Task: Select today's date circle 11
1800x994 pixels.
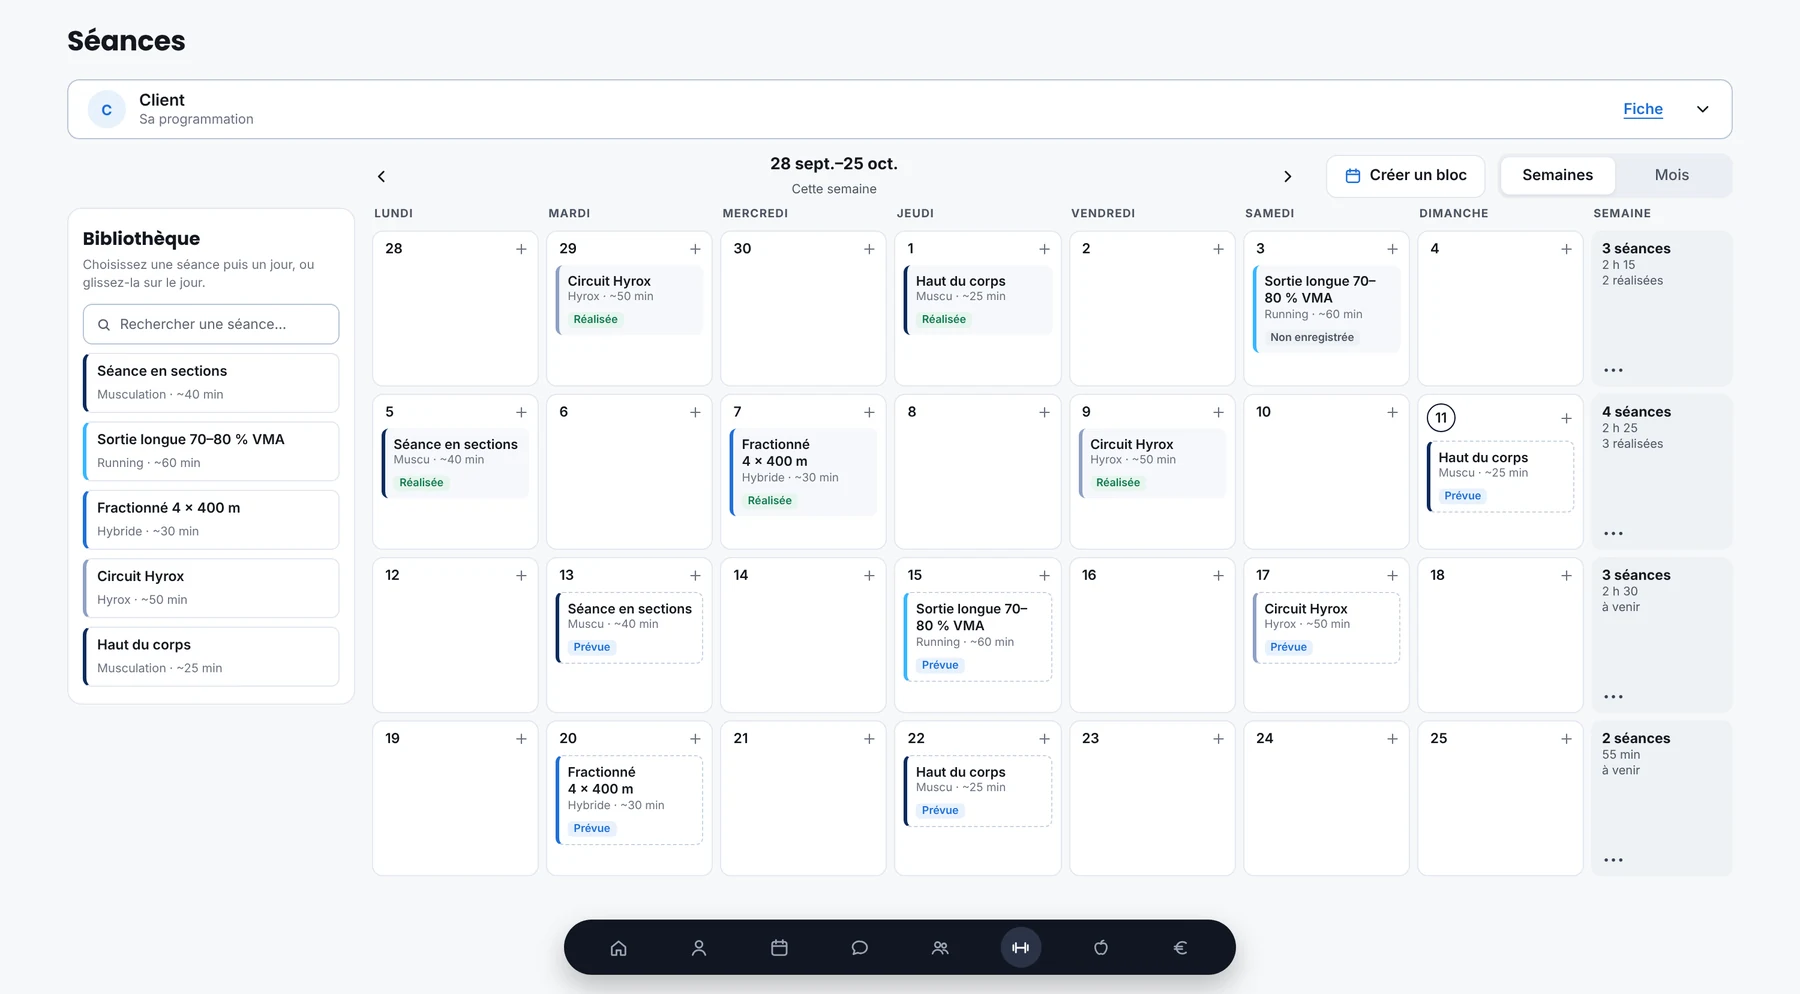Action: pos(1441,418)
